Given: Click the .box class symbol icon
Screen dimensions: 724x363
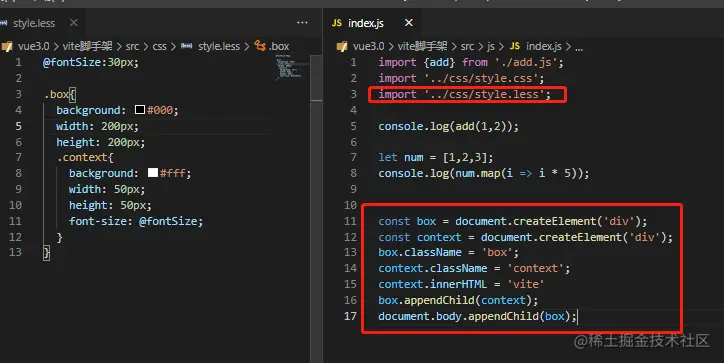Looking at the screenshot, I should pos(260,46).
